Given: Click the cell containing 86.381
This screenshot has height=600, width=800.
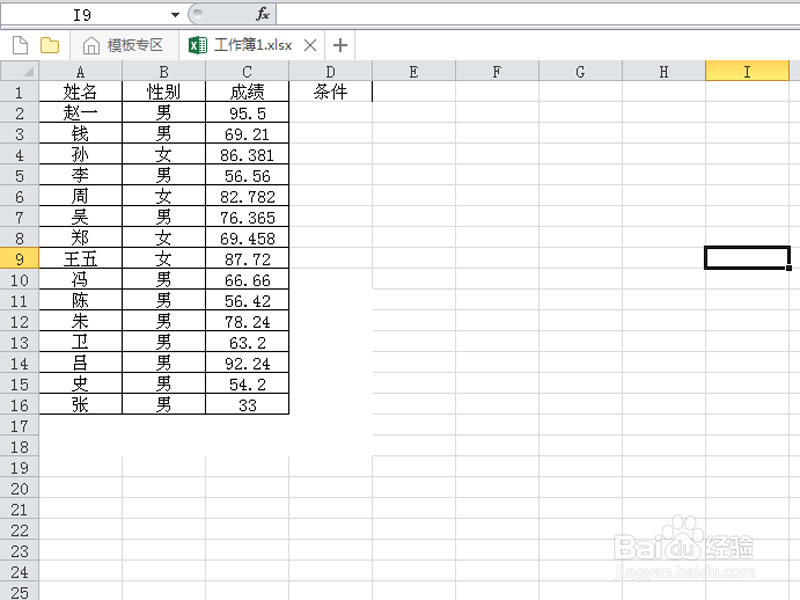Looking at the screenshot, I should pyautogui.click(x=247, y=155).
